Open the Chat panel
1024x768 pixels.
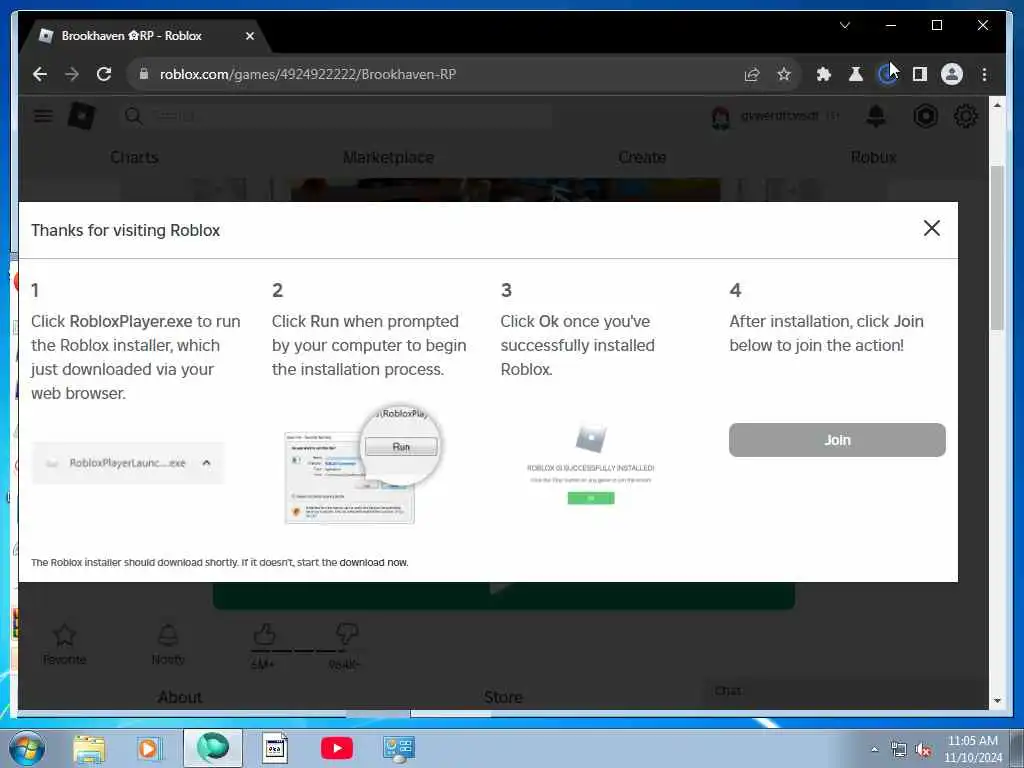click(x=846, y=692)
